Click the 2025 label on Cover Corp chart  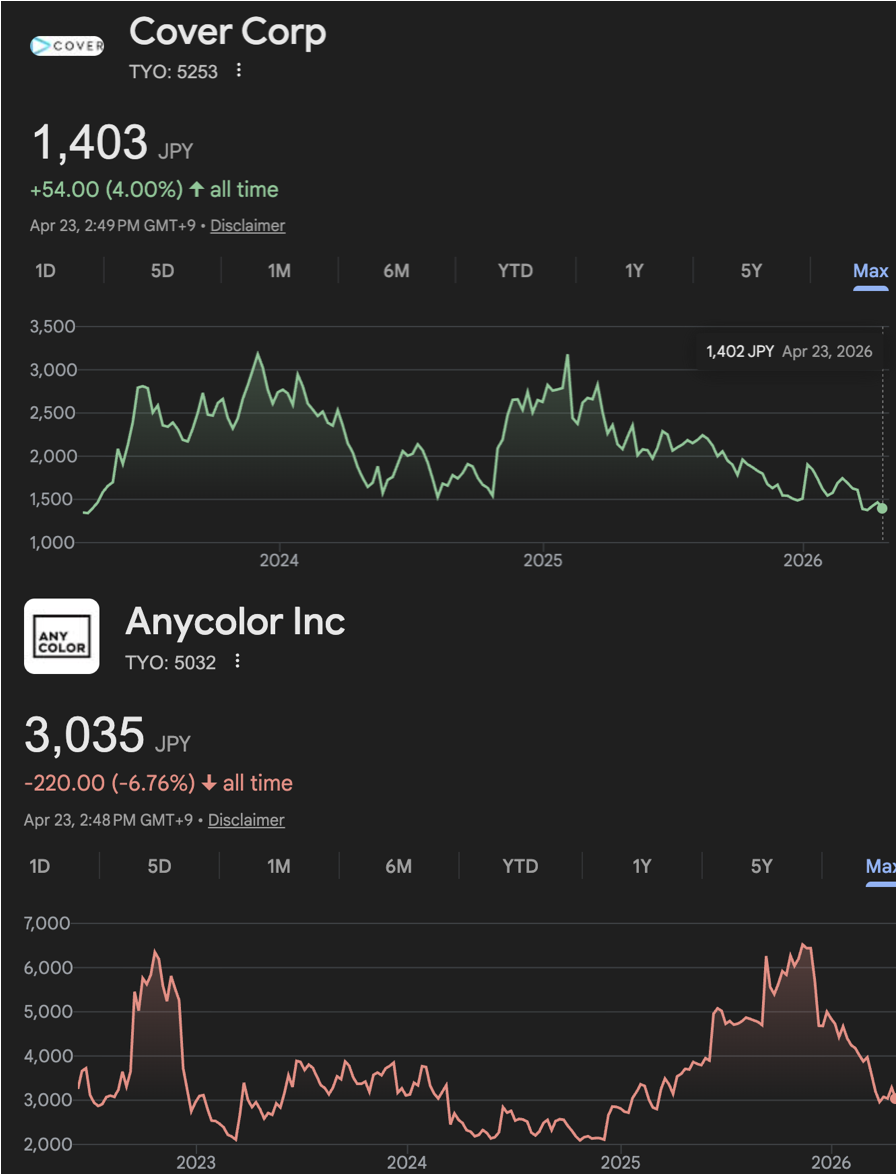point(543,560)
